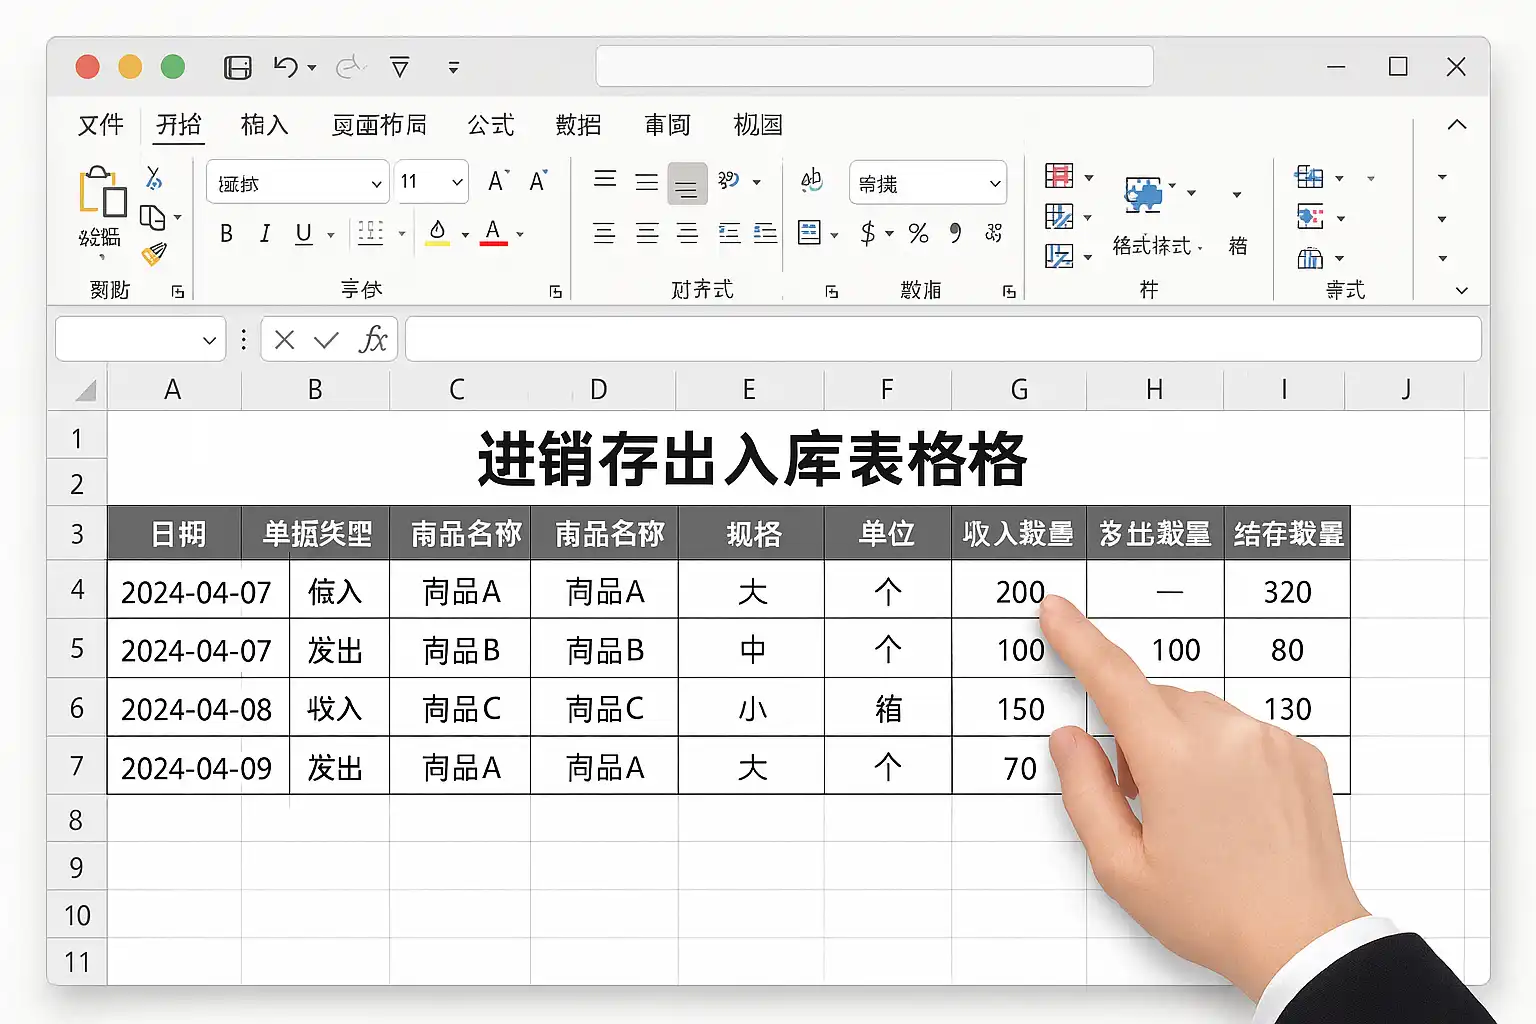Select column A via its header

(174, 390)
